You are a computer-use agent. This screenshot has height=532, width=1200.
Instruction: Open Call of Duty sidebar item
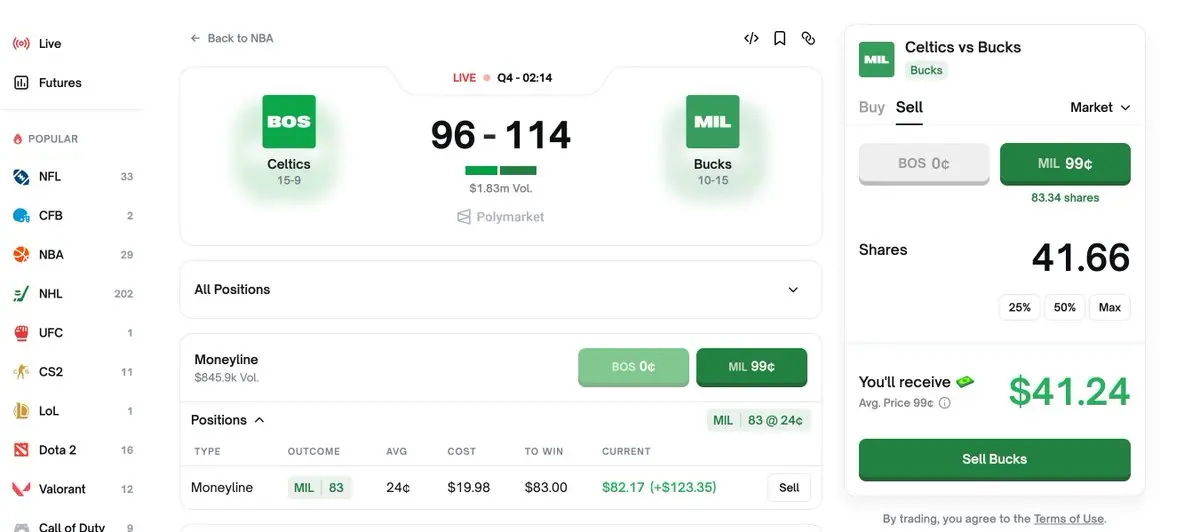pos(72,526)
